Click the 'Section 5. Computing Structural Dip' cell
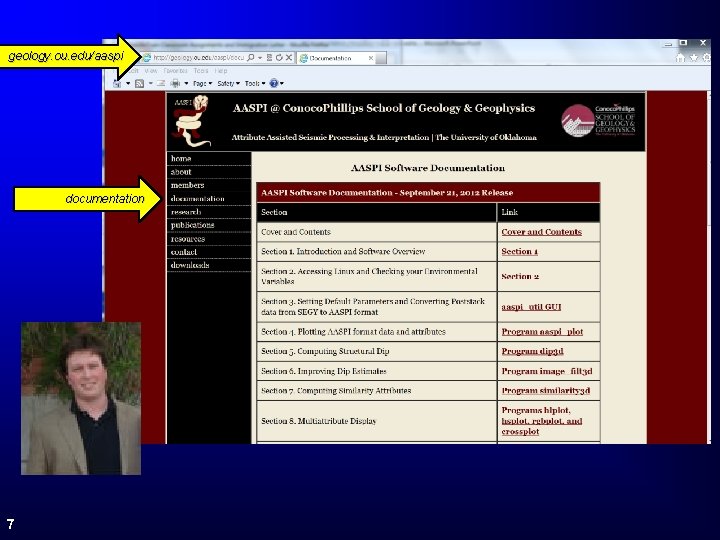The height and width of the screenshot is (540, 720). (377, 351)
